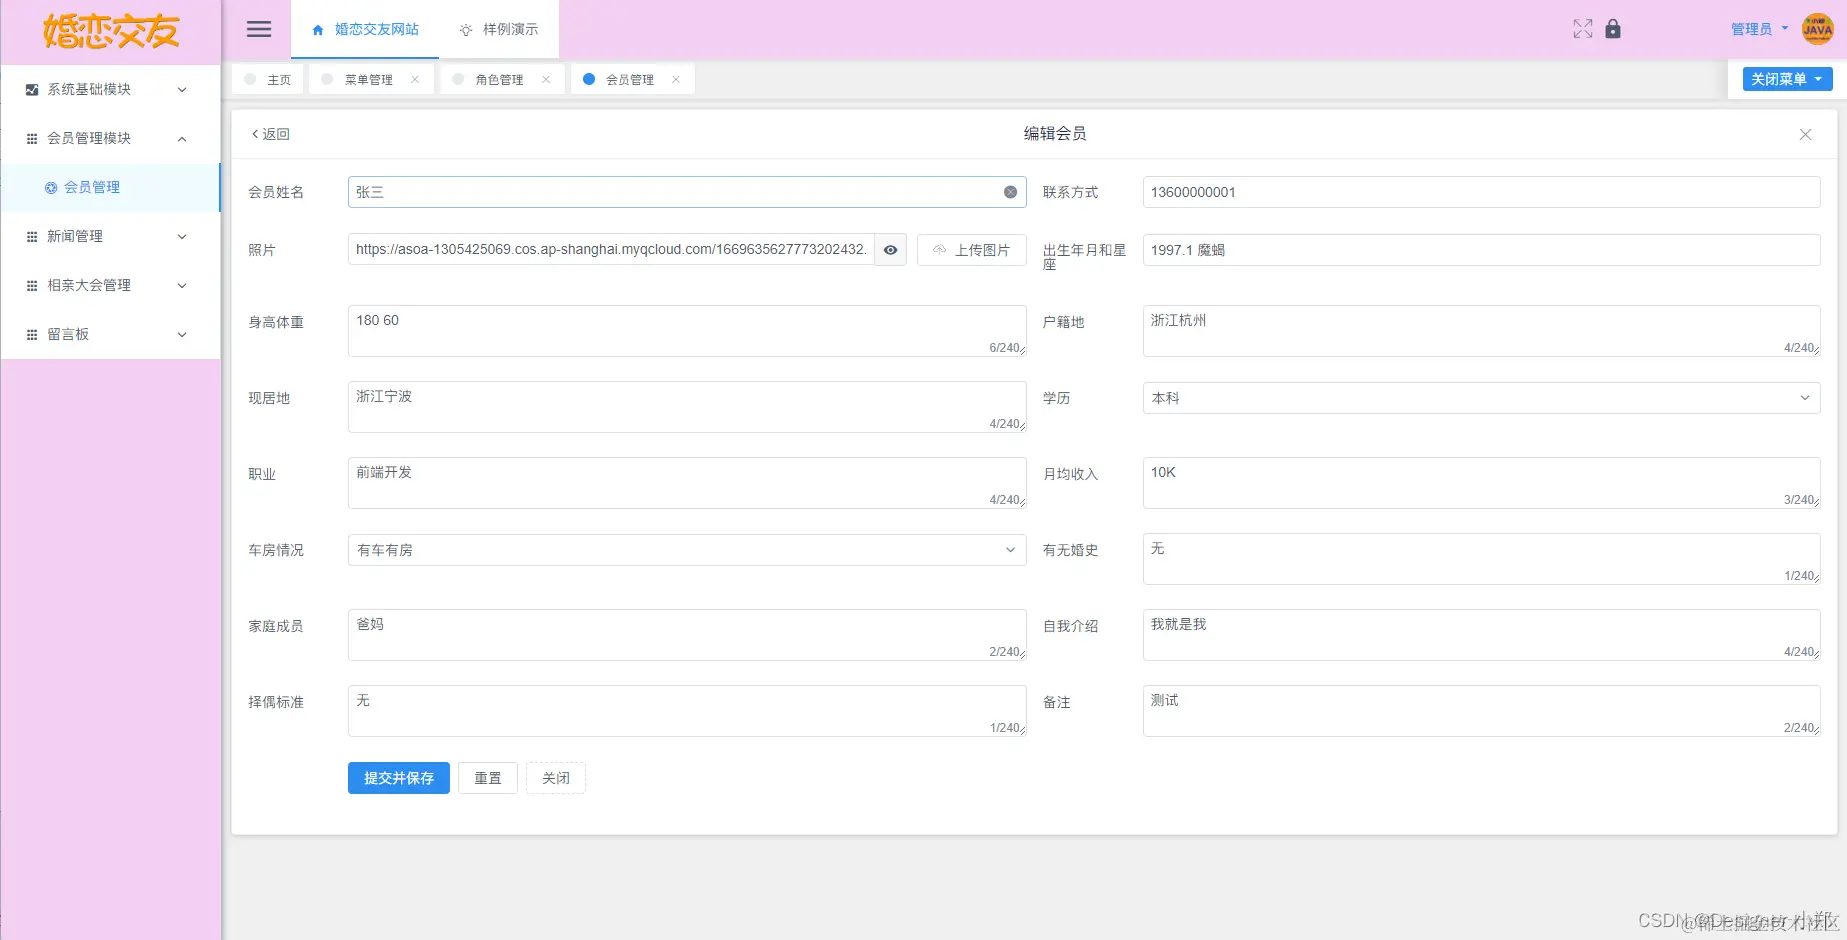Click the 照片 URL input field
Viewport: 1847px width, 940px height.
pyautogui.click(x=611, y=250)
